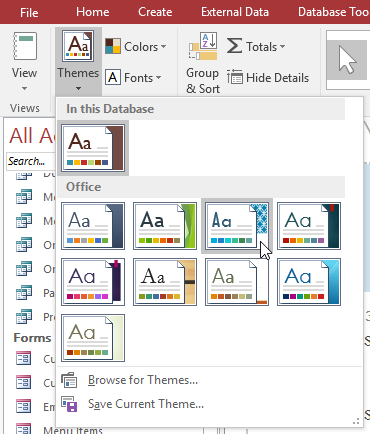
Task: Switch to the Home tab
Action: [93, 12]
